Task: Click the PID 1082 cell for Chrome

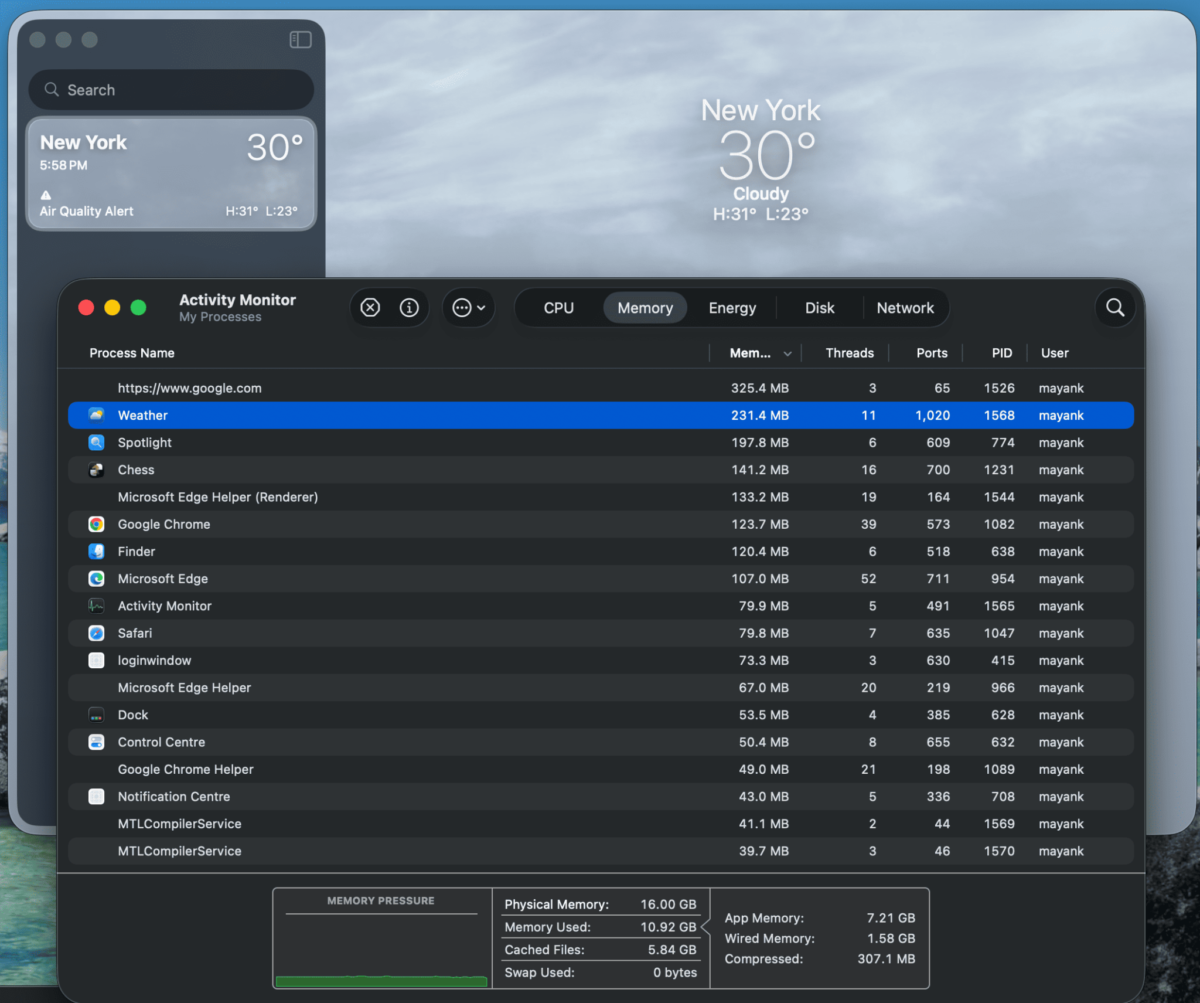Action: (x=999, y=524)
